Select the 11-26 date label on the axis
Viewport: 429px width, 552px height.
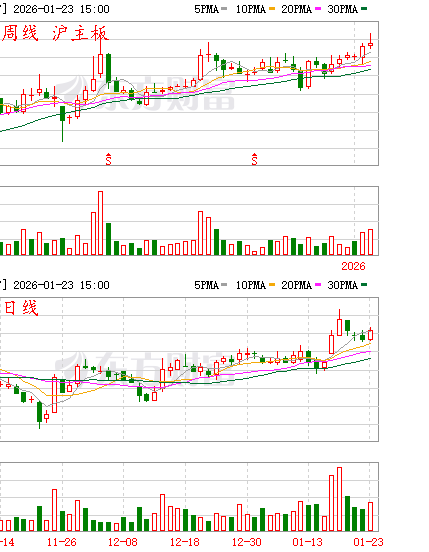tap(62, 542)
